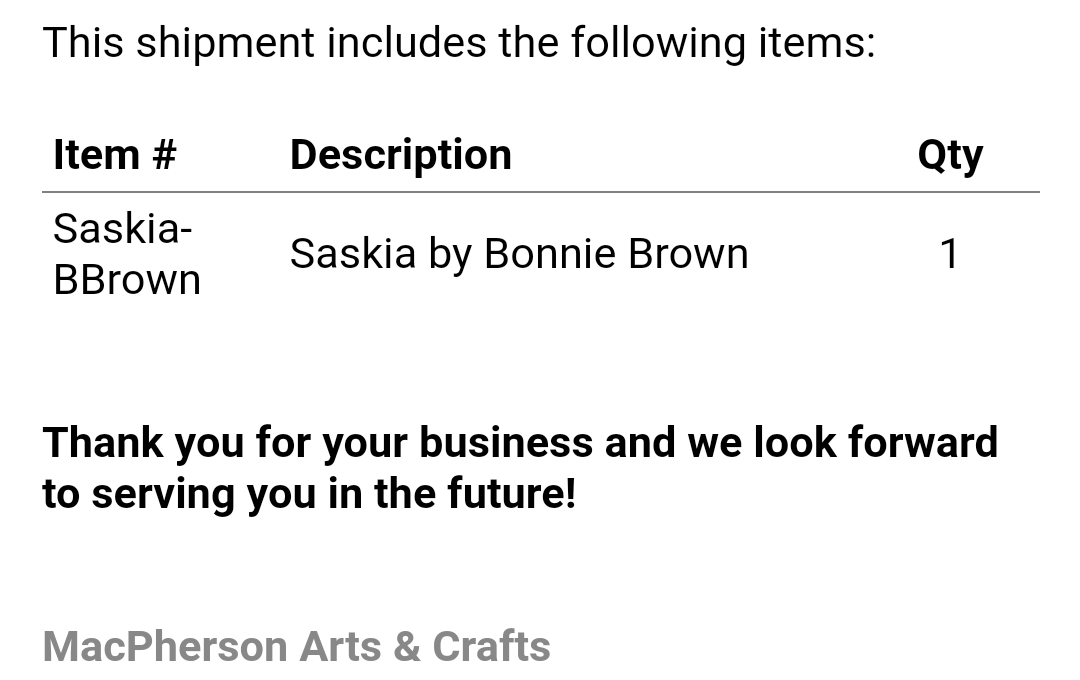The image size is (1080, 680).
Task: Click the word "future!" in the closing message
Action: 512,494
